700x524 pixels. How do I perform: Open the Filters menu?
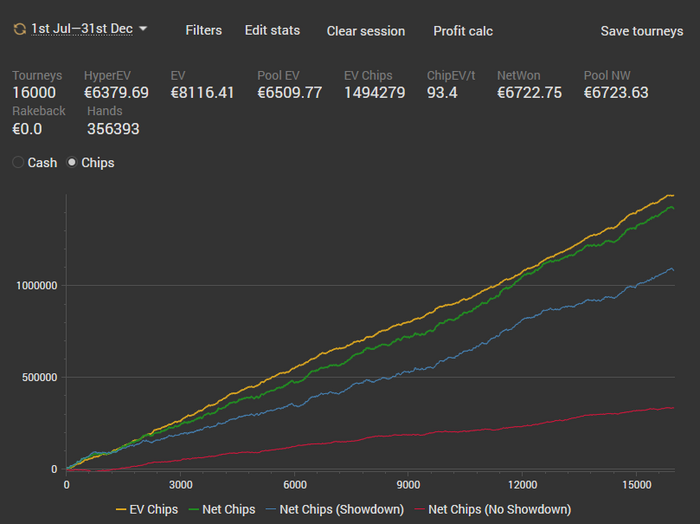tap(204, 30)
